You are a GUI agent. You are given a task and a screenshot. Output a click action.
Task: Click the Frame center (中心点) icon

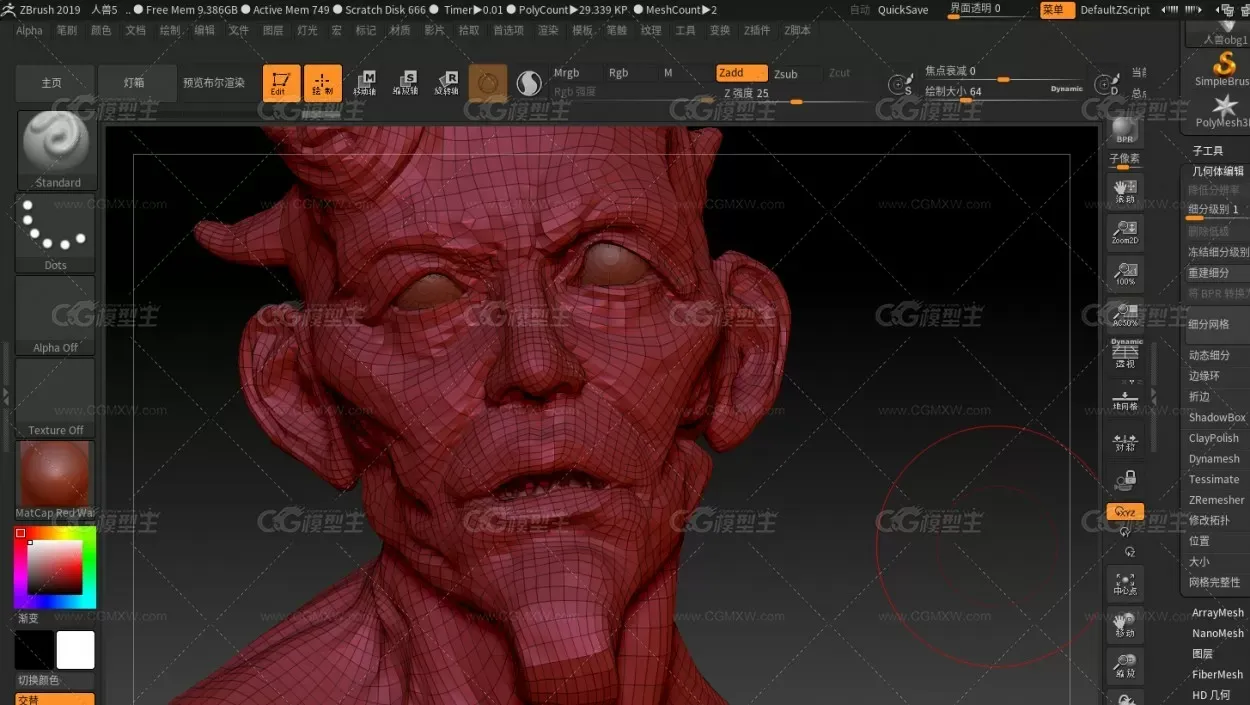(1126, 583)
